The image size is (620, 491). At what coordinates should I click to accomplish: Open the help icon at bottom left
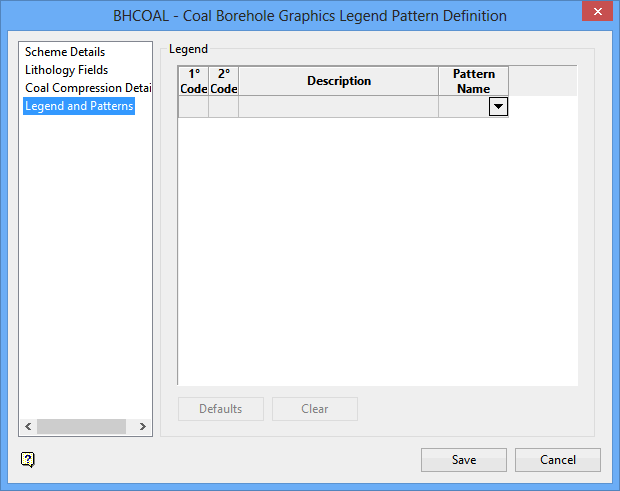coord(28,460)
